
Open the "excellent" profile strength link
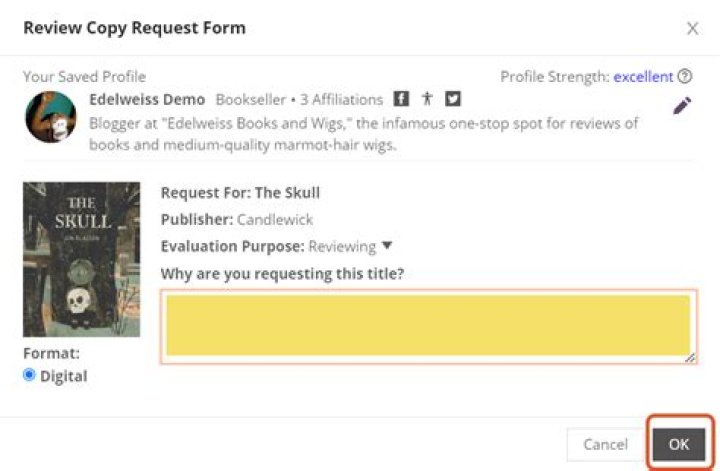point(643,76)
